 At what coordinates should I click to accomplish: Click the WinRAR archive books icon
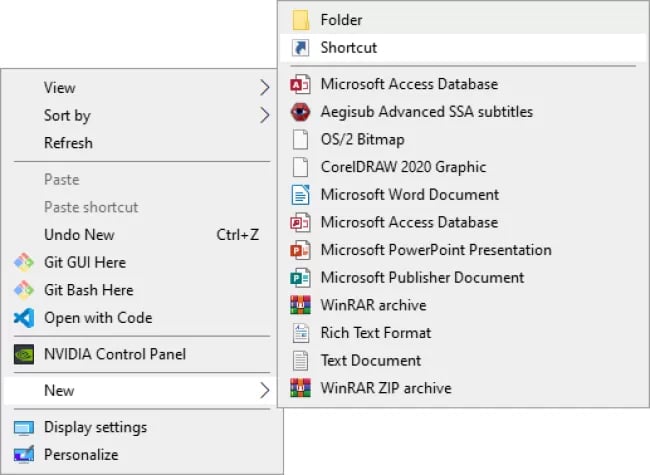(301, 305)
